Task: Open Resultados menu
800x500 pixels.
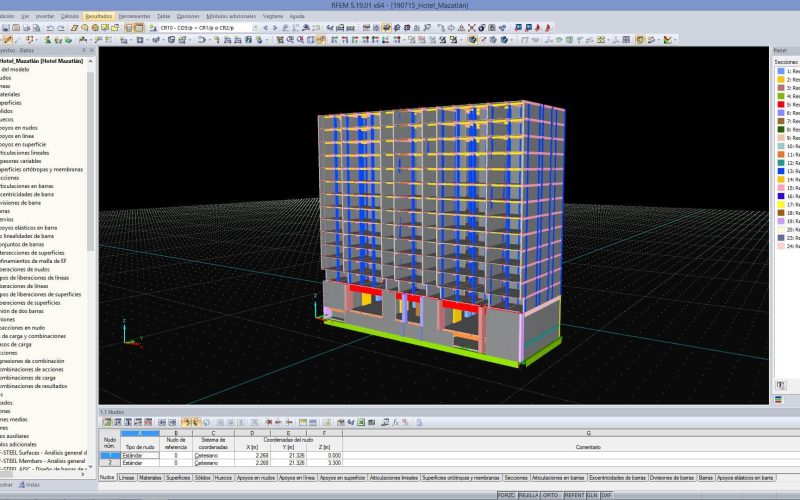Action: tap(99, 16)
